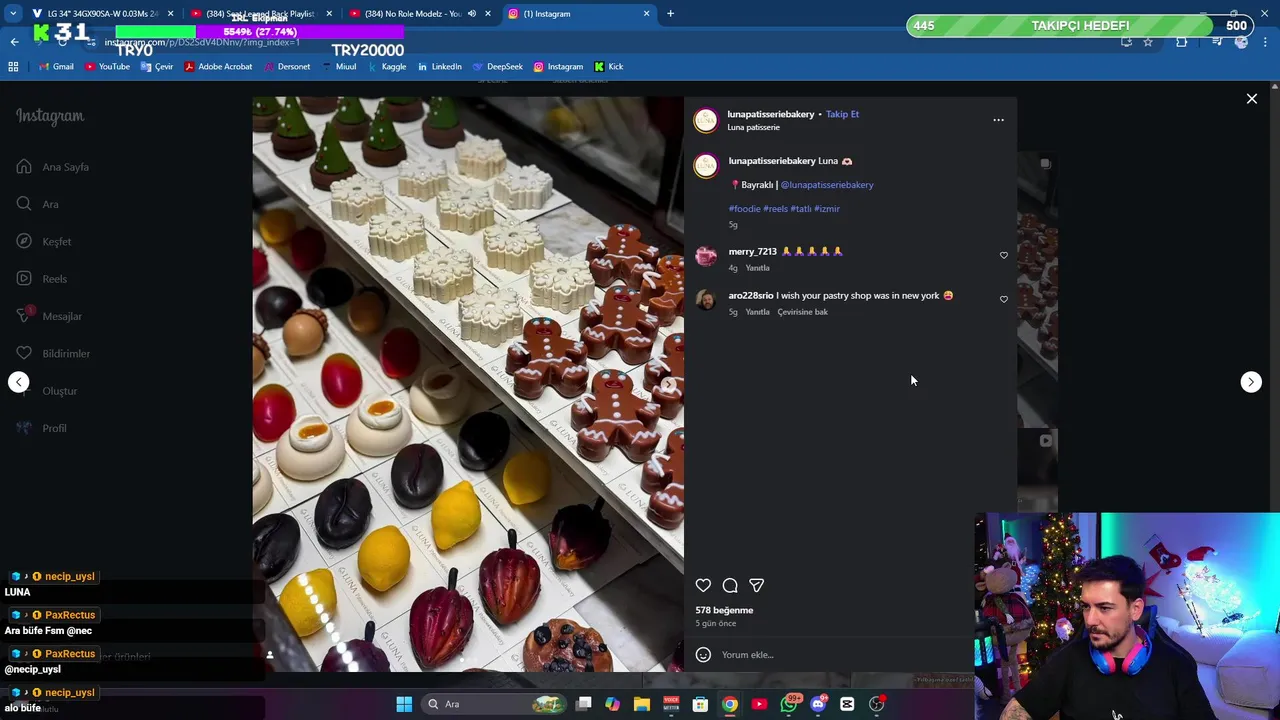Open File Explorer from taskbar
The height and width of the screenshot is (720, 1280).
pos(642,704)
